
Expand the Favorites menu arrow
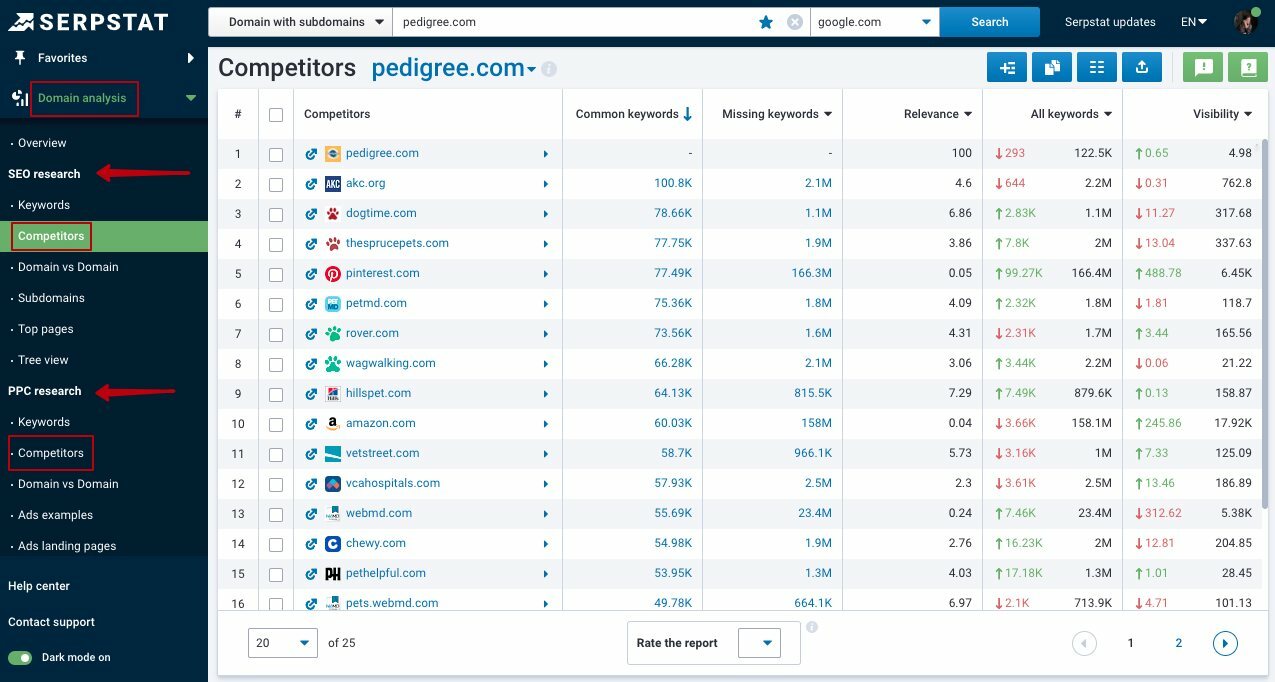click(x=190, y=58)
